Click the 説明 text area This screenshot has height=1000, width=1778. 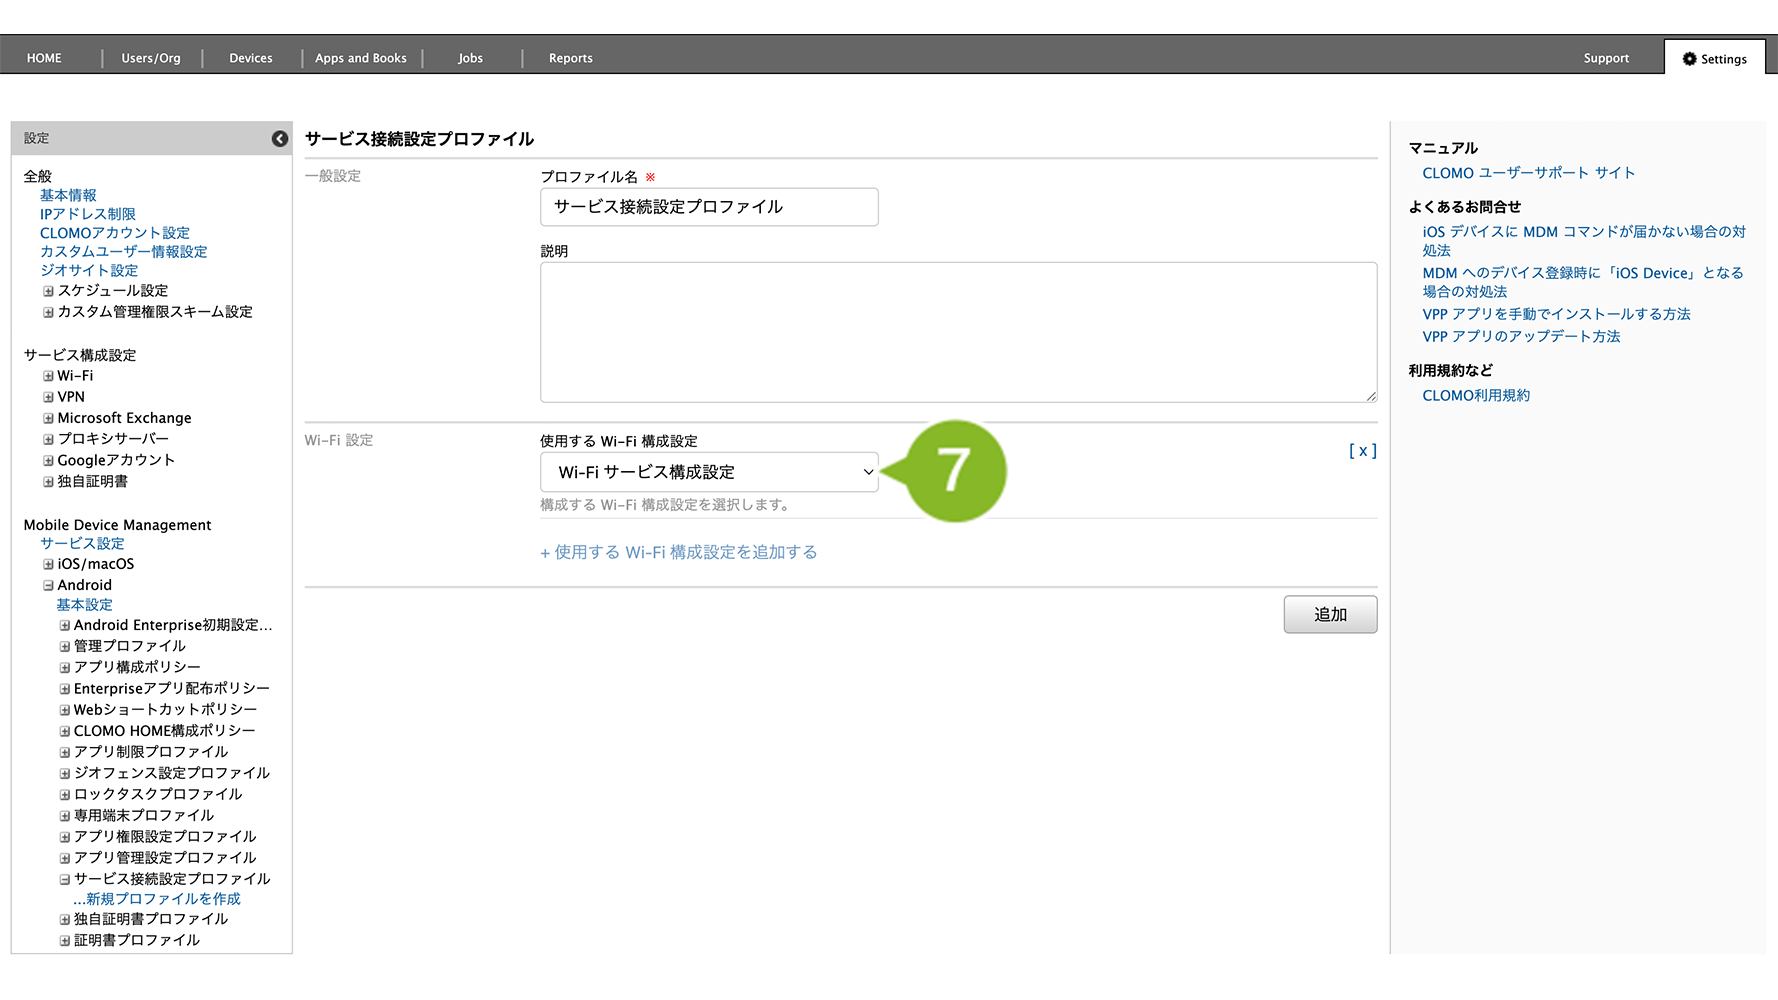[x=957, y=332]
